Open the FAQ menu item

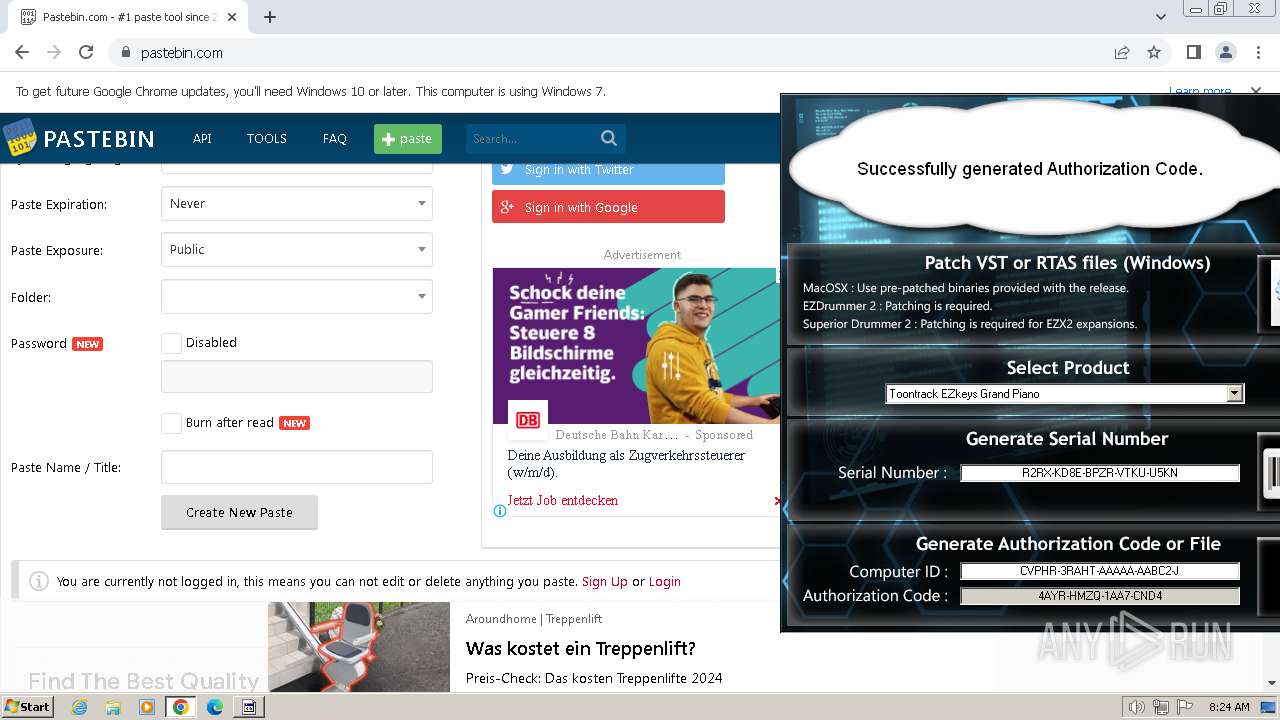pos(335,138)
